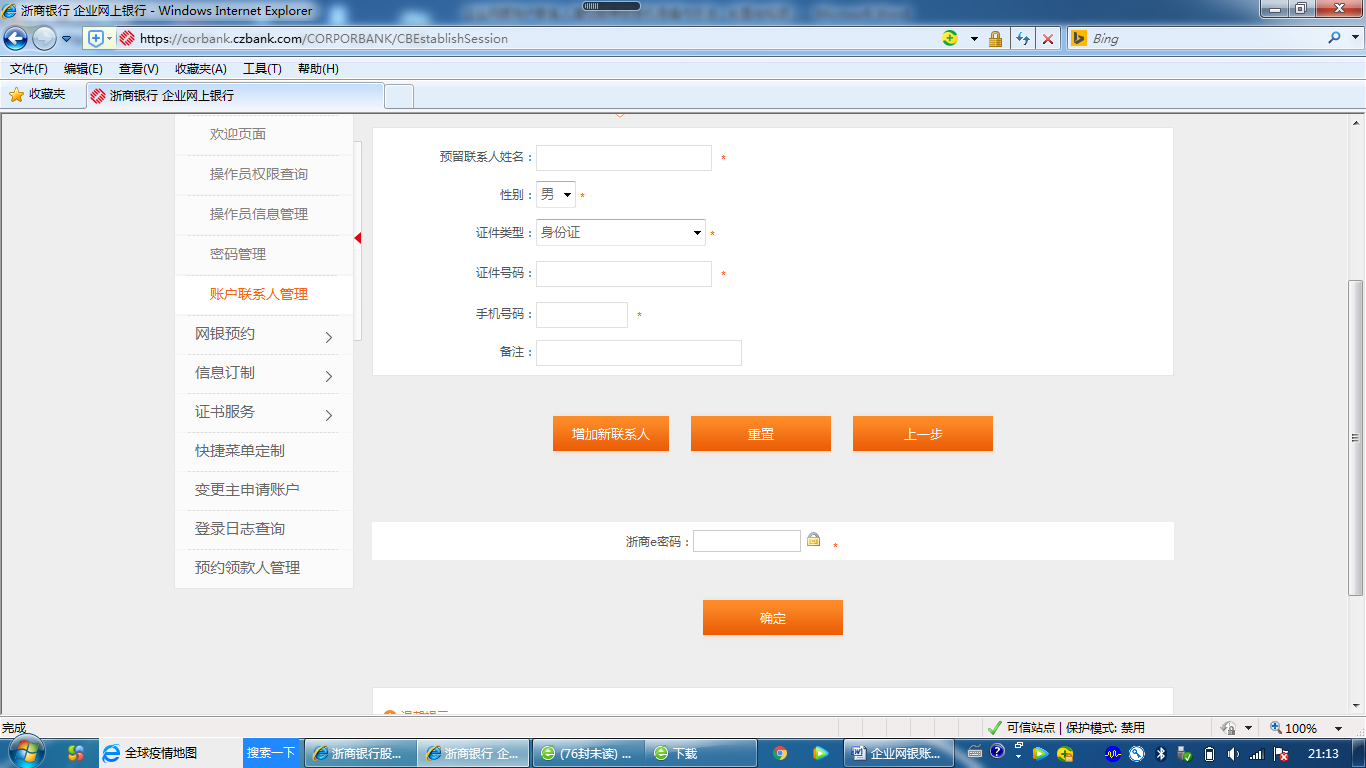Open 操作员权限查询 in the sidebar

259,174
